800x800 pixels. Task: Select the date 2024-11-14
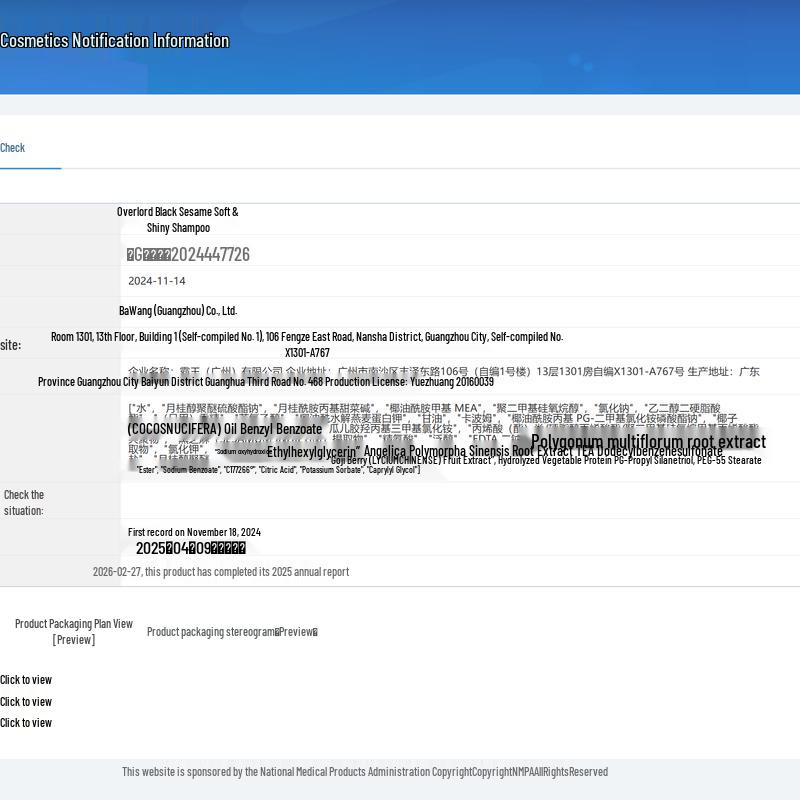pos(157,281)
